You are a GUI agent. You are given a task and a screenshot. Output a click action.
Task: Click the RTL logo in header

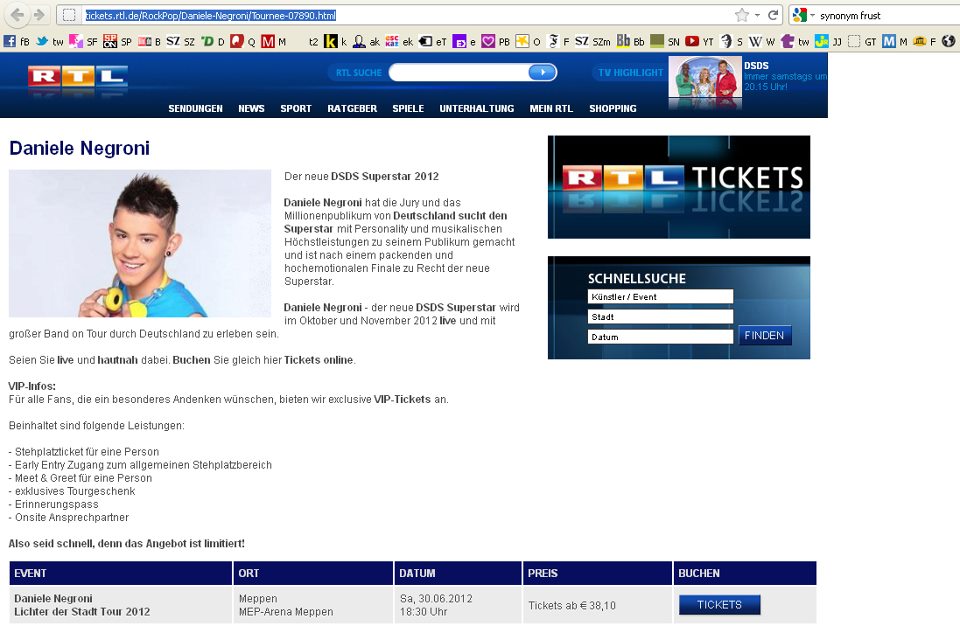point(78,76)
